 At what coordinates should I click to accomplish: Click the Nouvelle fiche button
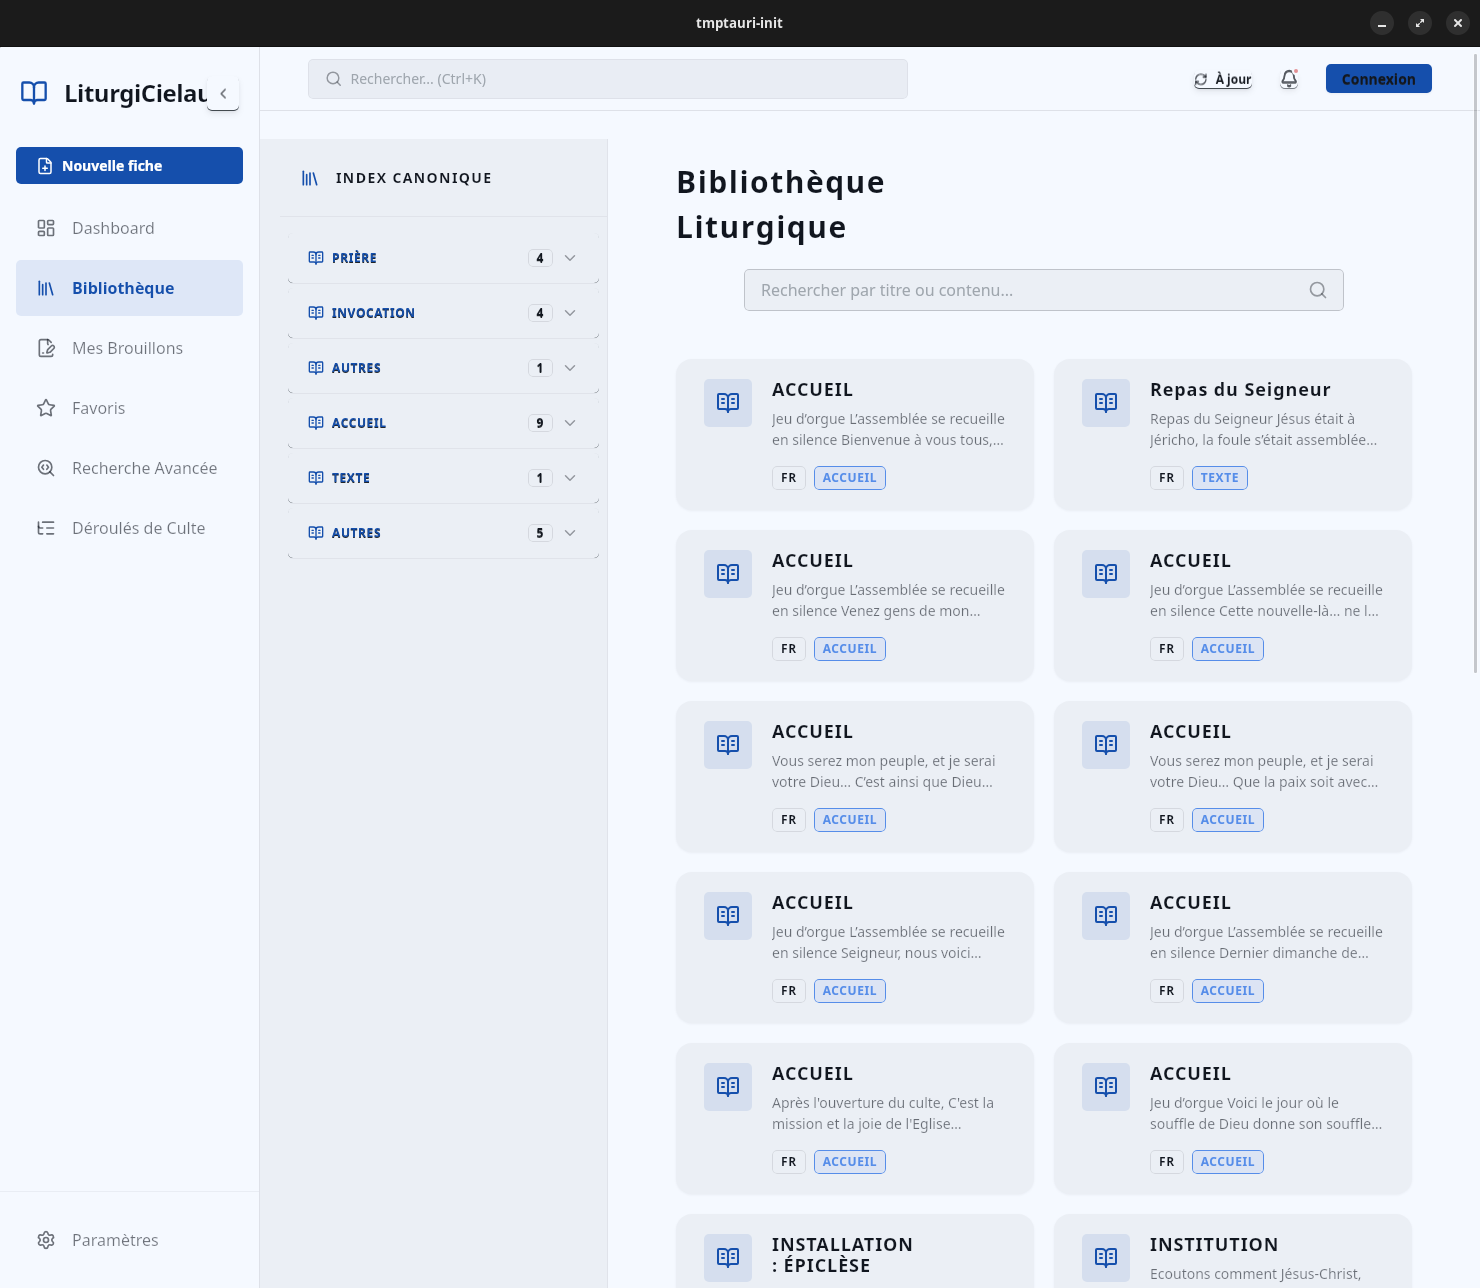click(129, 166)
